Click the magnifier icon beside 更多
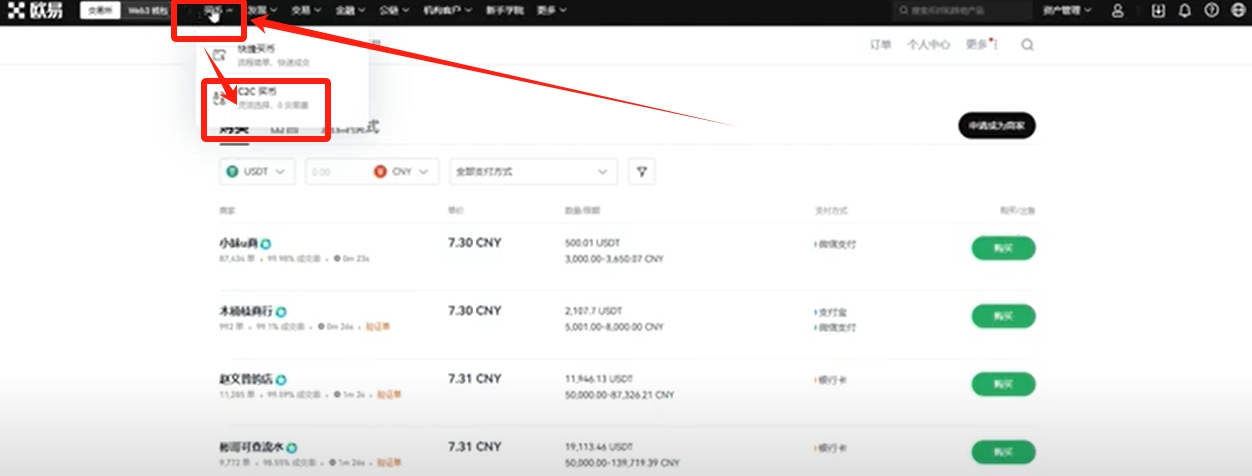Screen dimensions: 1252x476 1027,45
